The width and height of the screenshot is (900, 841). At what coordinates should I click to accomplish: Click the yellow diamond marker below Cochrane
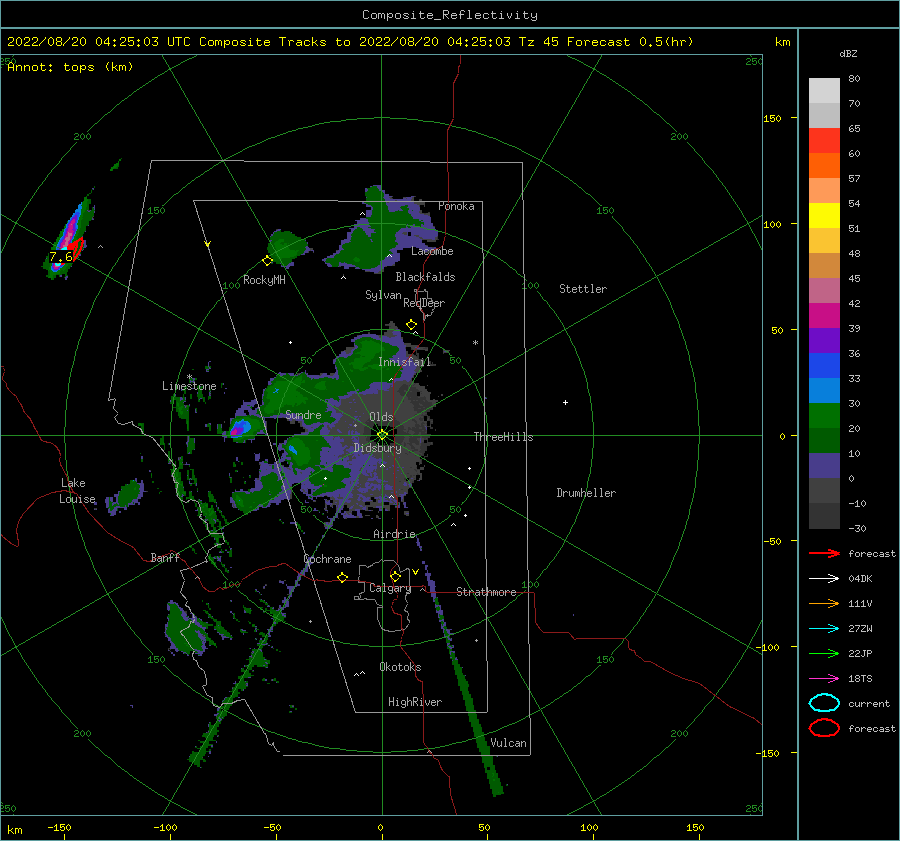(342, 577)
